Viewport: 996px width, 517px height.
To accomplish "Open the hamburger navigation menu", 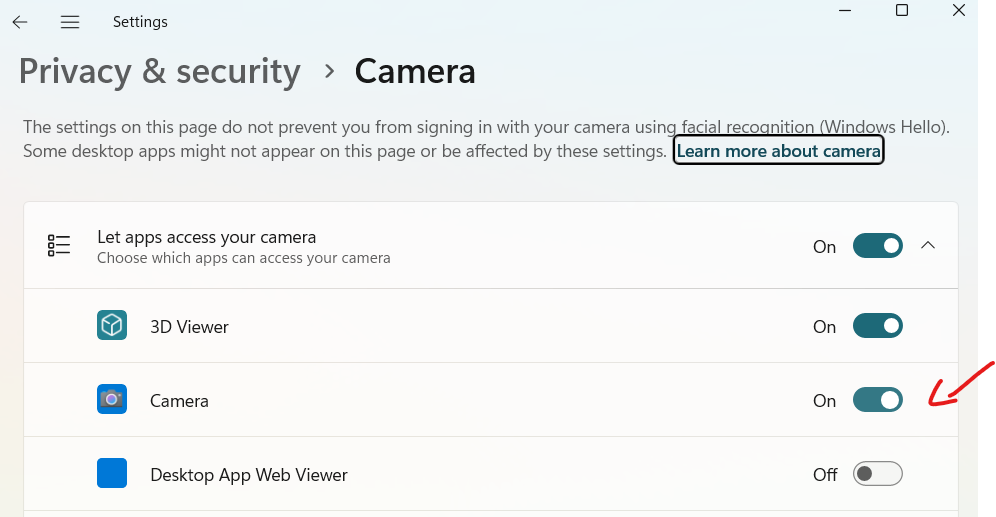I will click(70, 22).
